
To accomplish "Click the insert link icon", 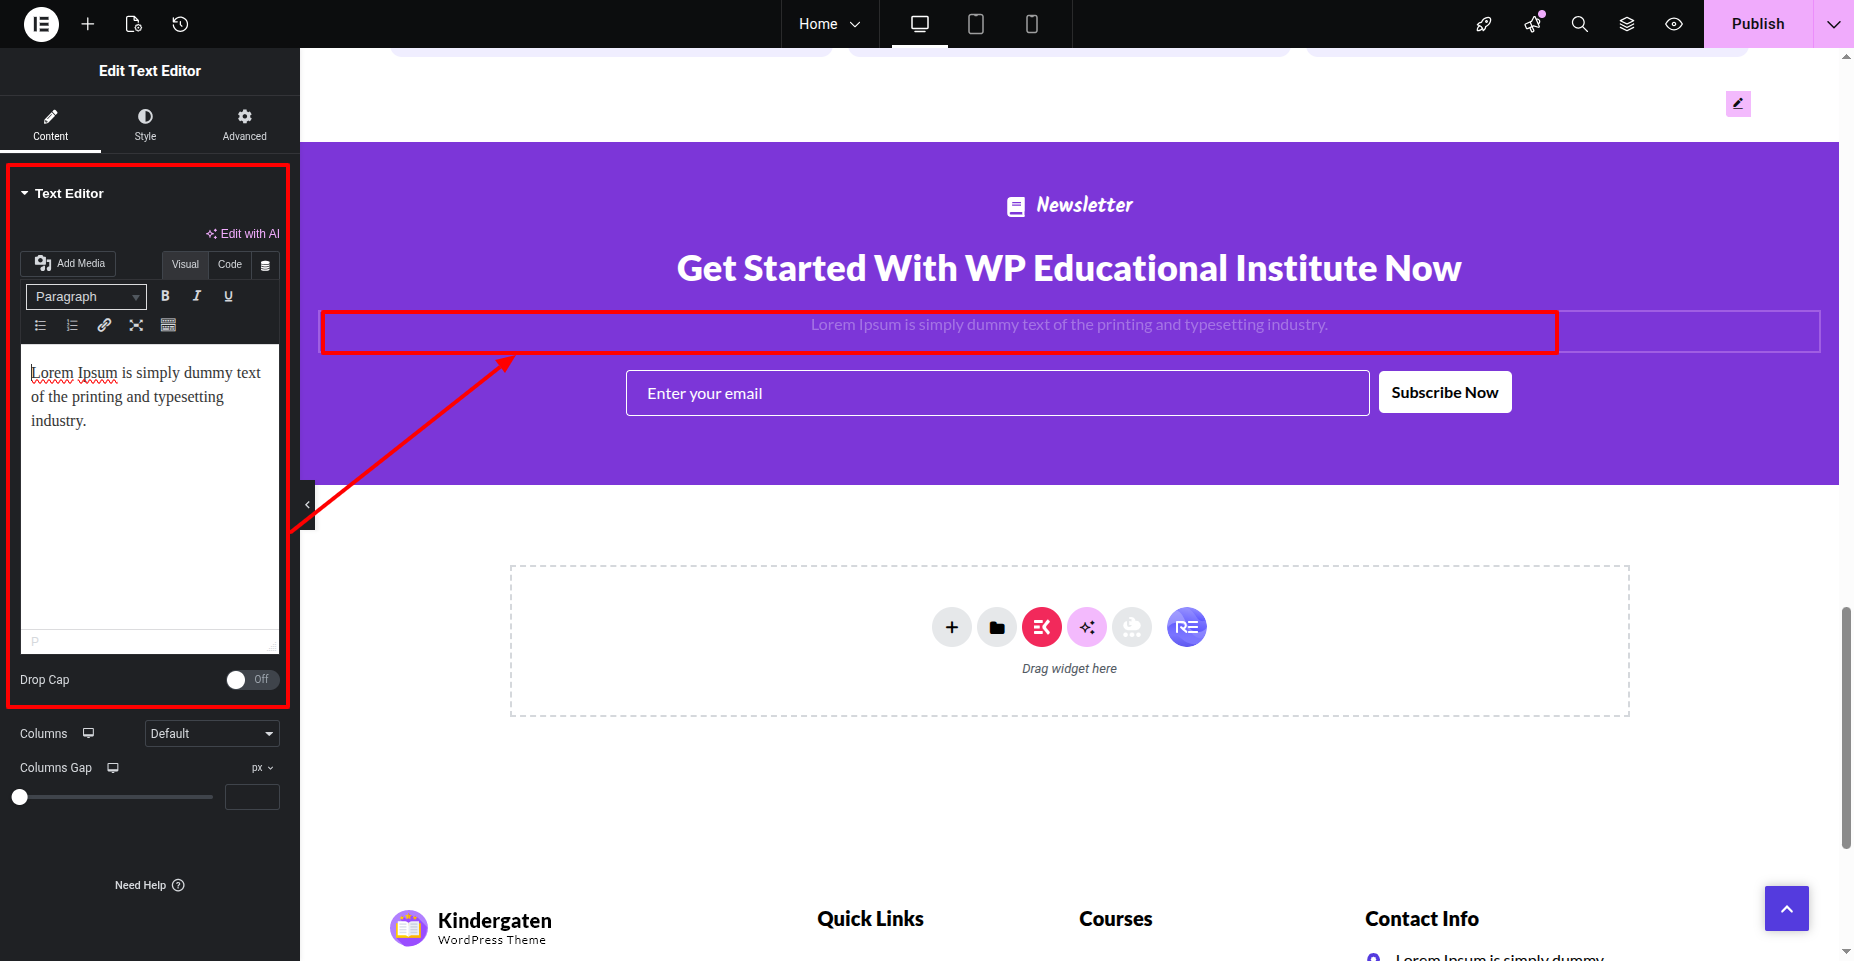I will (104, 325).
